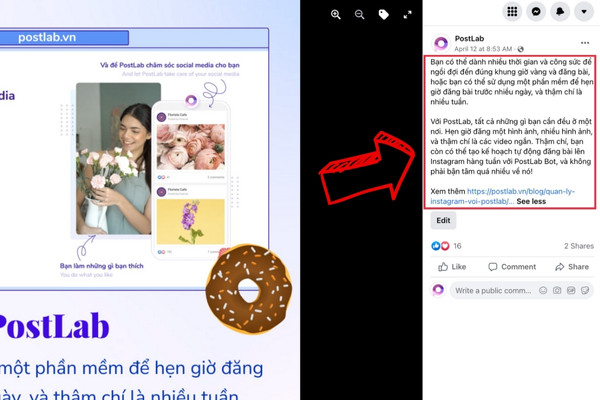Click the Edit button
Image resolution: width=600 pixels, height=400 pixels.
coord(443,220)
